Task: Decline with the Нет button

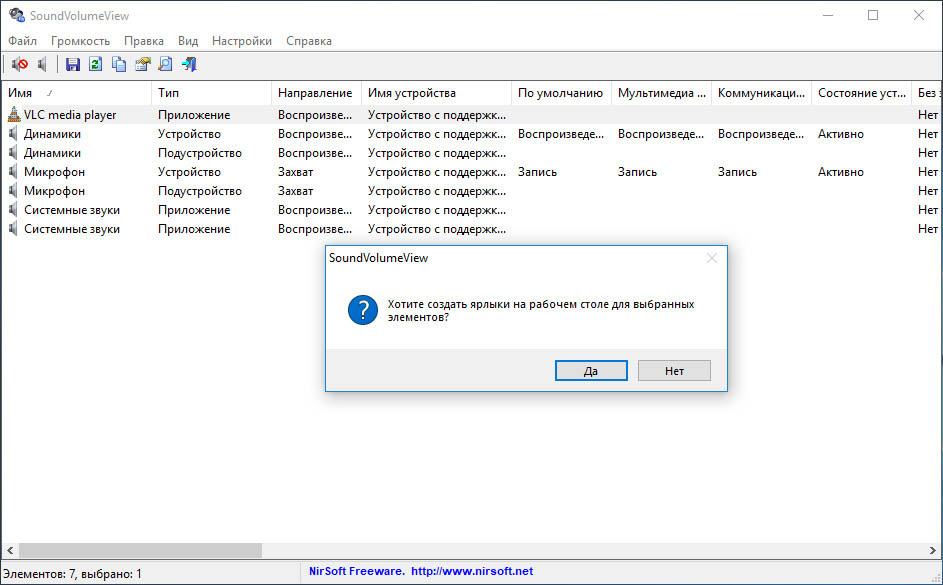Action: coord(674,370)
